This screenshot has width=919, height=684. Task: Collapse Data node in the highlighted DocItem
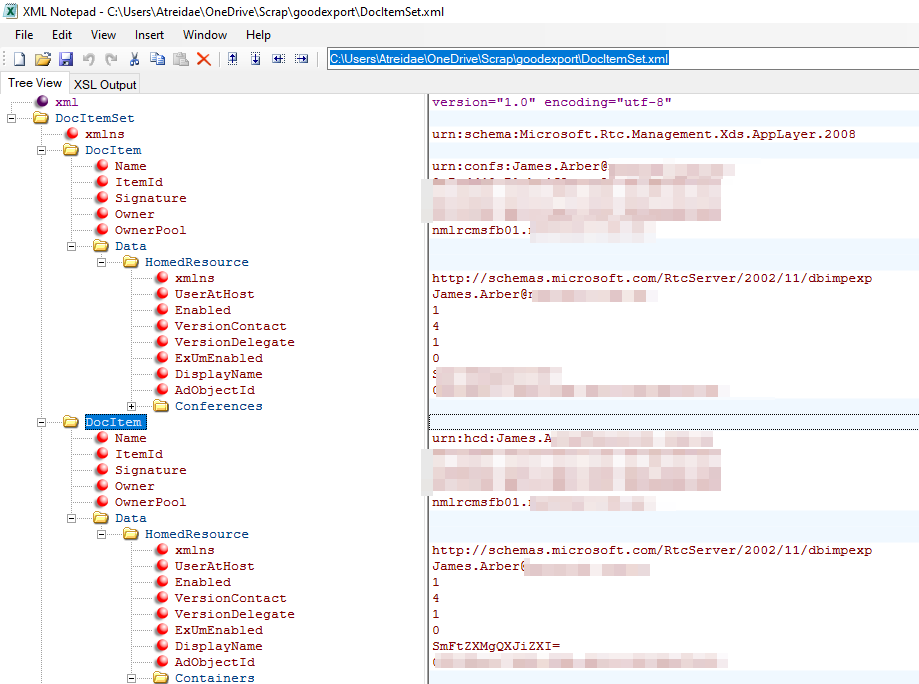coord(72,518)
